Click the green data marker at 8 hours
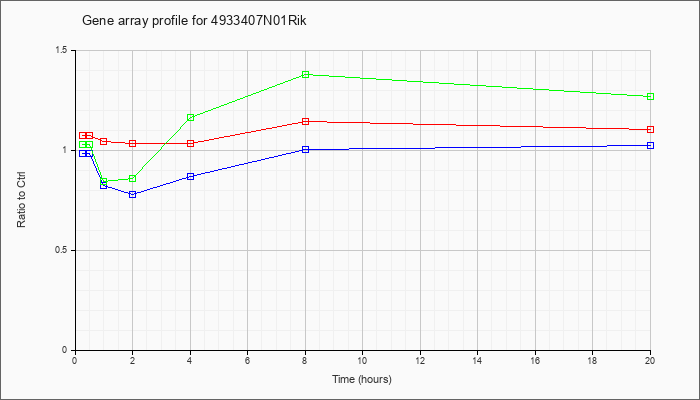 (305, 75)
